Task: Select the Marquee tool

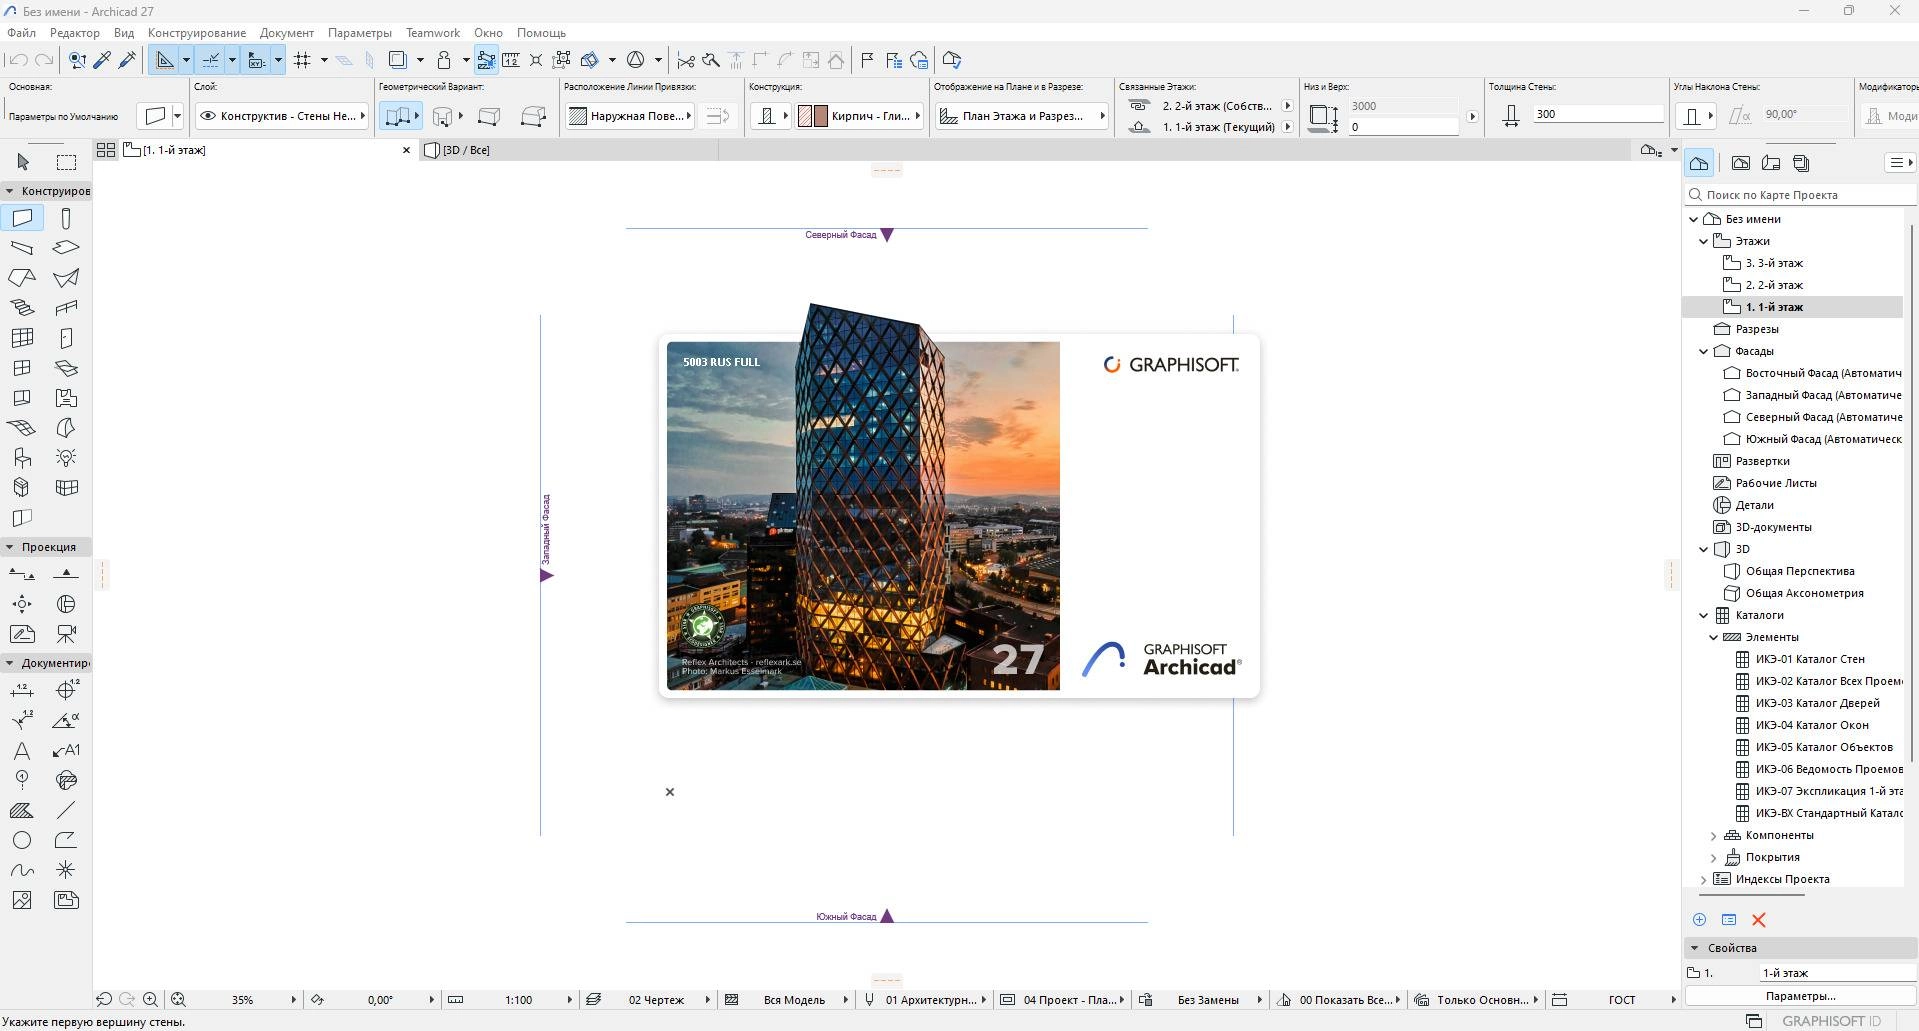Action: (66, 162)
